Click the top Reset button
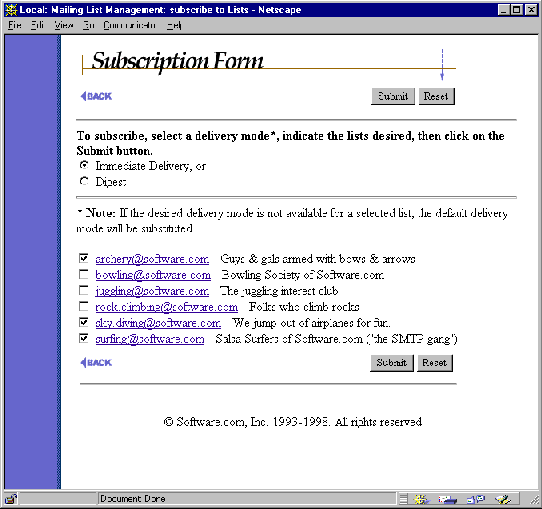Viewport: 542px width, 509px height. (436, 96)
